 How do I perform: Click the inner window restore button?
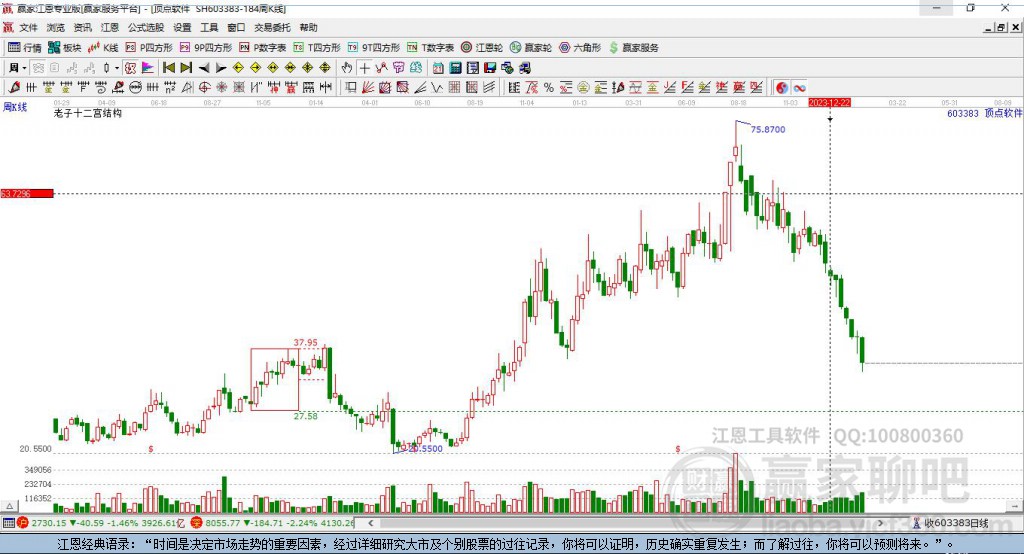coord(1001,27)
